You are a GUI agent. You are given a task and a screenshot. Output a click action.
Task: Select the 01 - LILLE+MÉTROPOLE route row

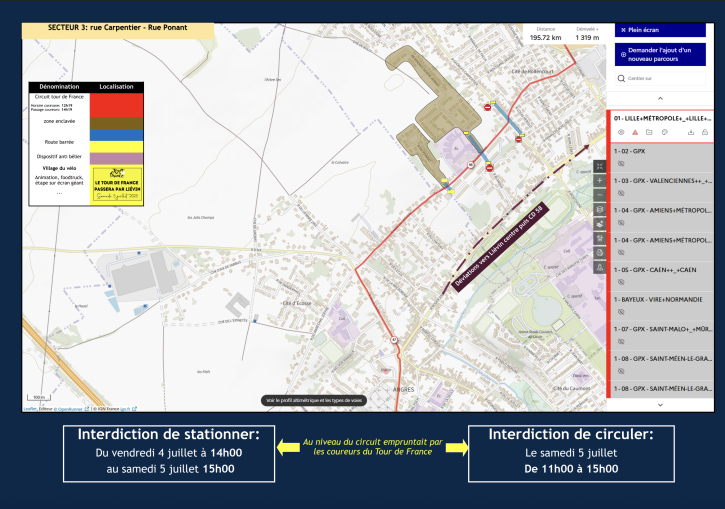click(x=660, y=125)
